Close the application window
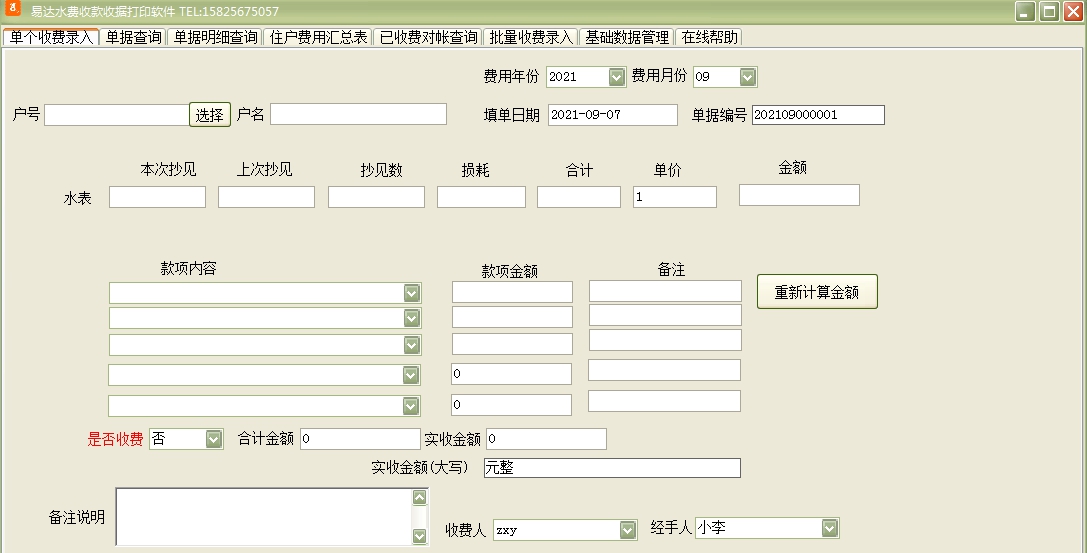The height and width of the screenshot is (553, 1087). point(1073,12)
